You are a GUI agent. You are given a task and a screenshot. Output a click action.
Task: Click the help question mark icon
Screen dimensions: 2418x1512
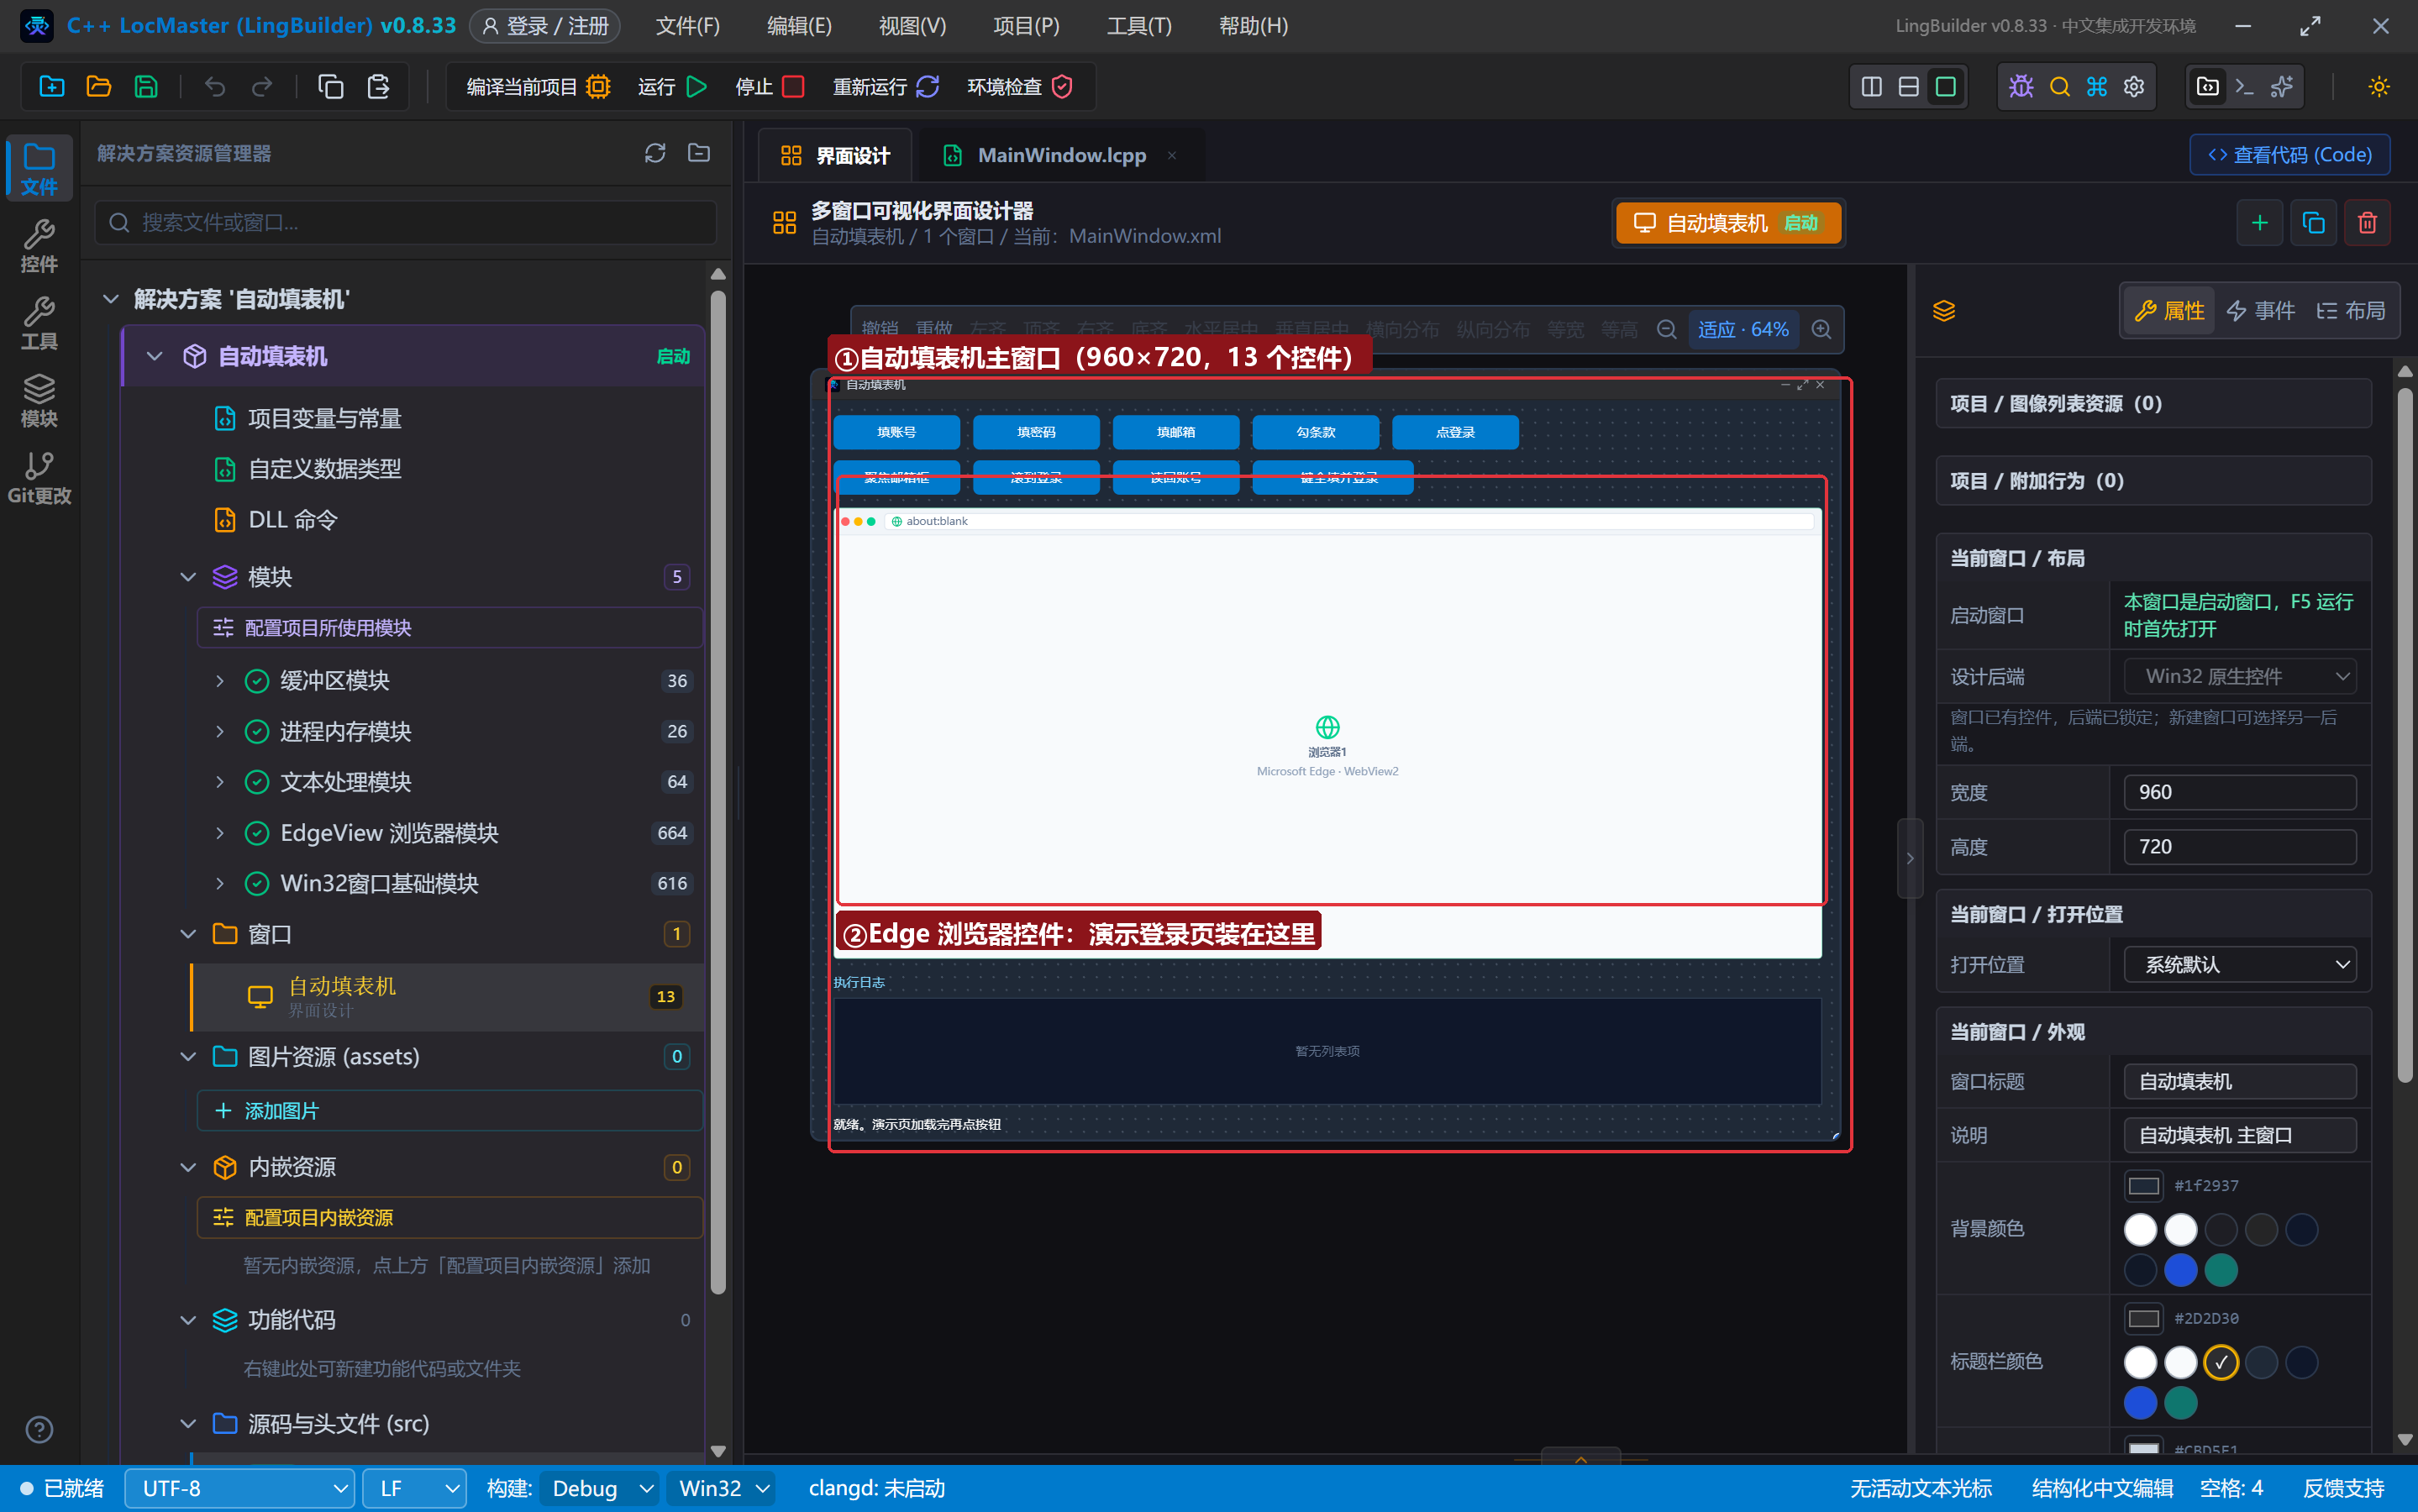point(39,1430)
